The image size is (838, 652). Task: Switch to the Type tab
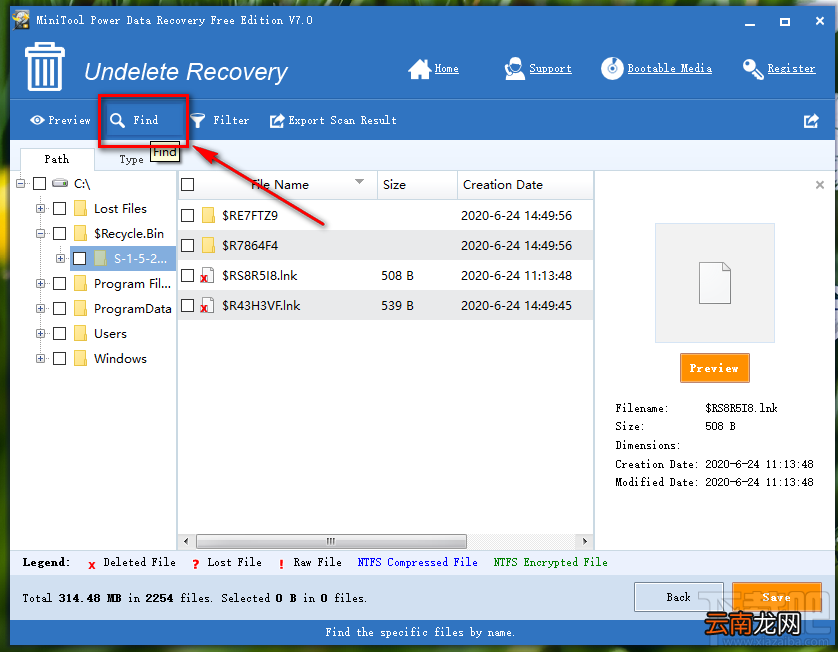click(131, 159)
